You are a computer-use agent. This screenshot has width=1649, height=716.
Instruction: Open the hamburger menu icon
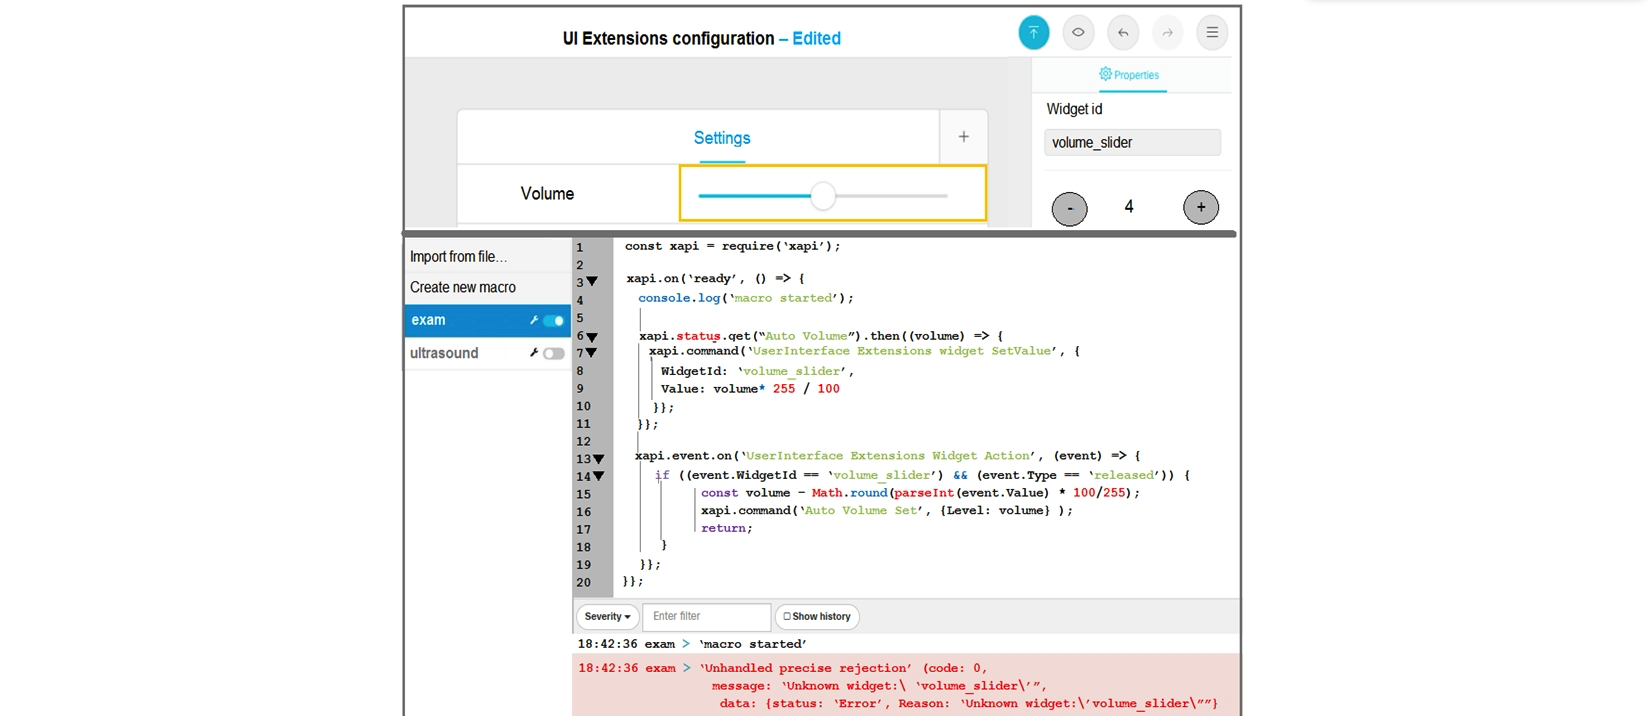tap(1212, 32)
